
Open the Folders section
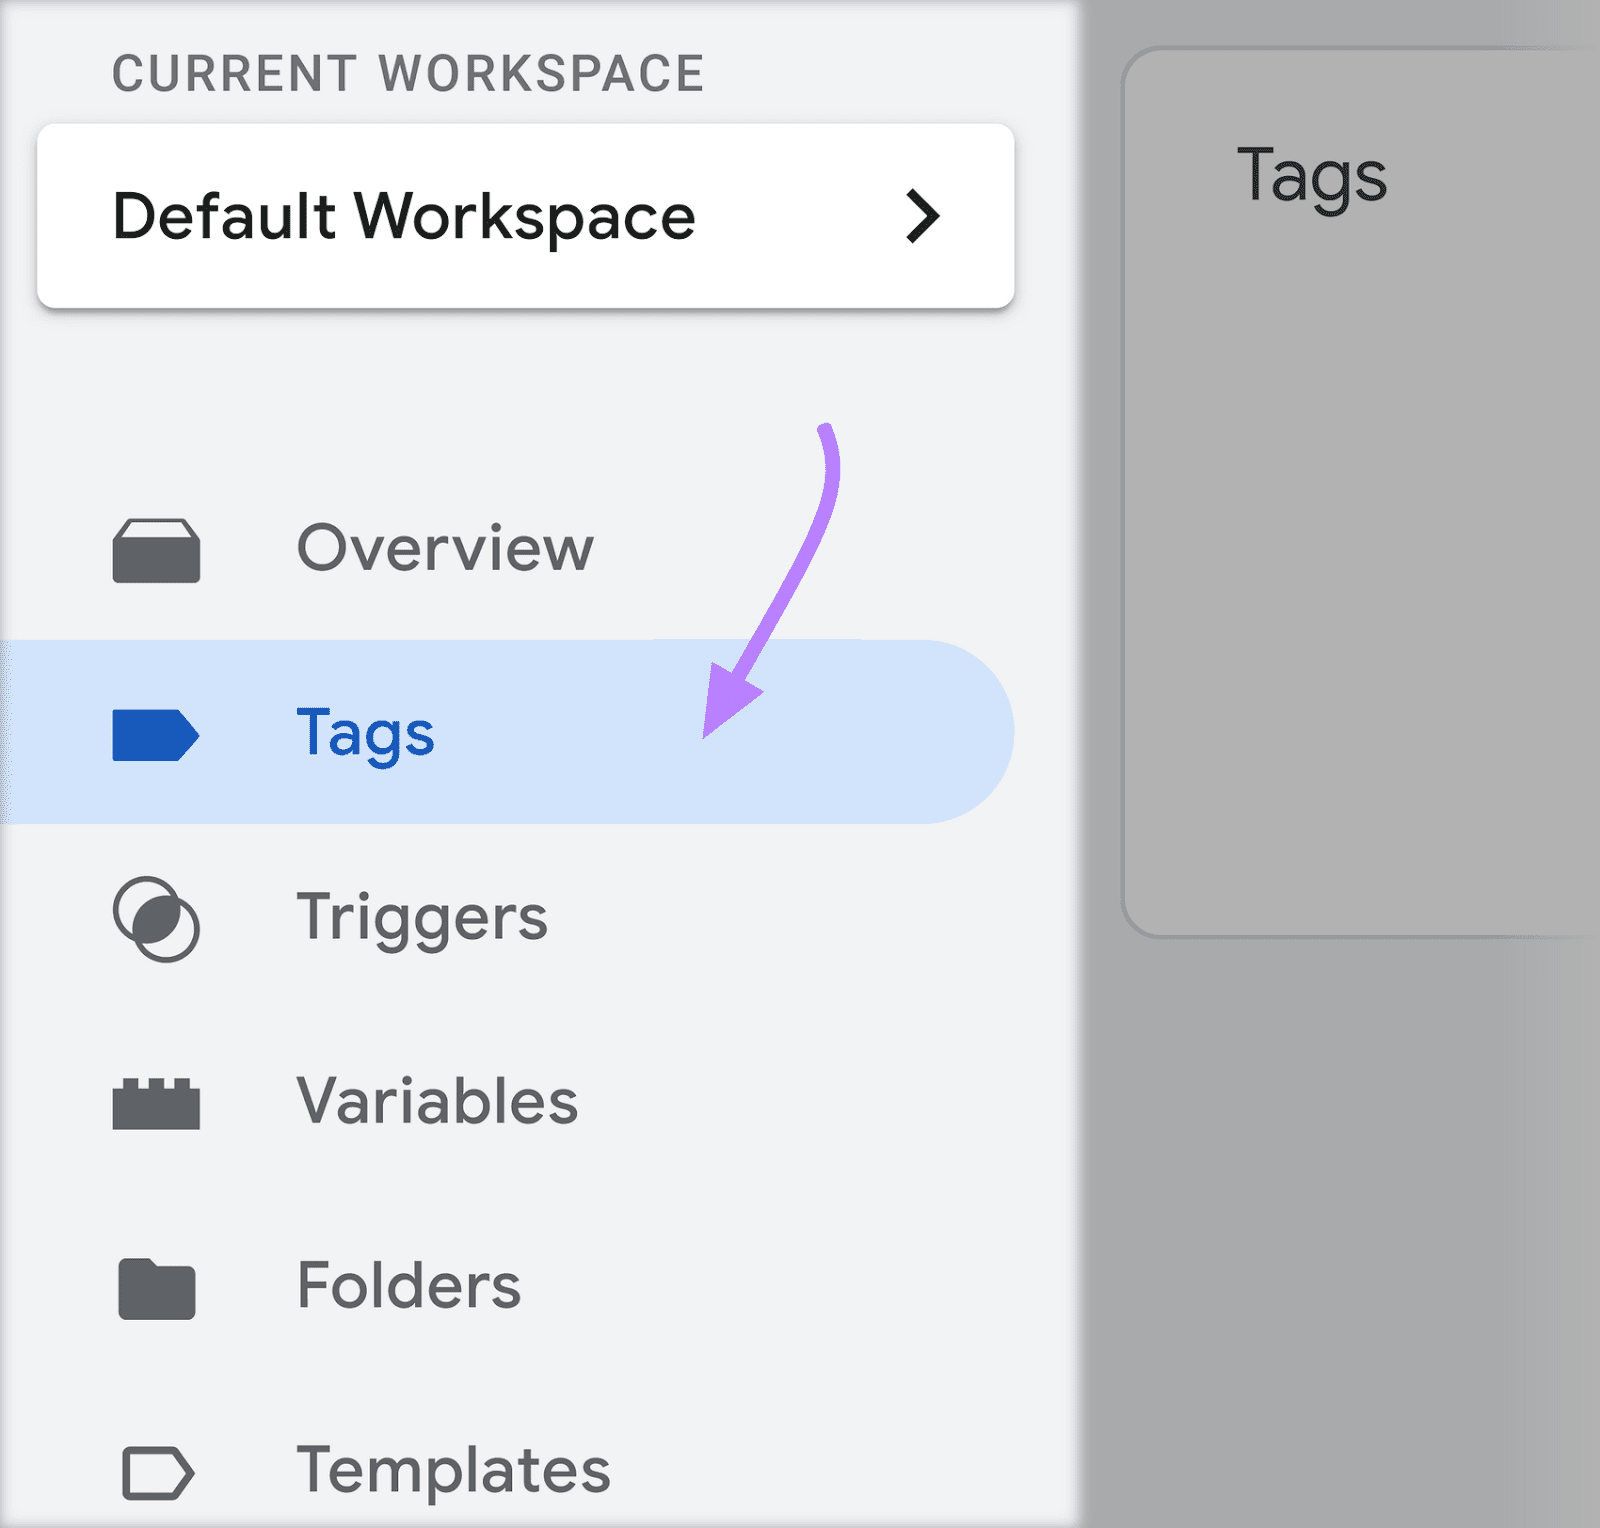click(407, 1288)
